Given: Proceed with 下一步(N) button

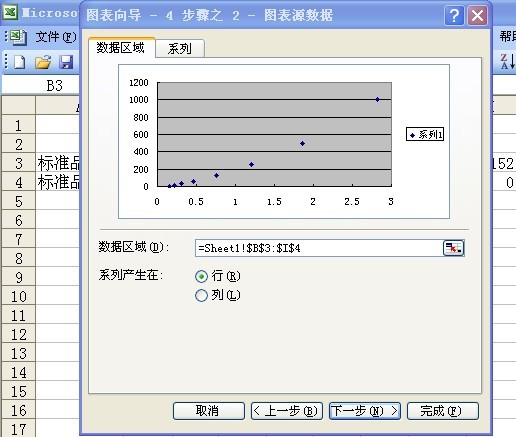Looking at the screenshot, I should pos(365,411).
